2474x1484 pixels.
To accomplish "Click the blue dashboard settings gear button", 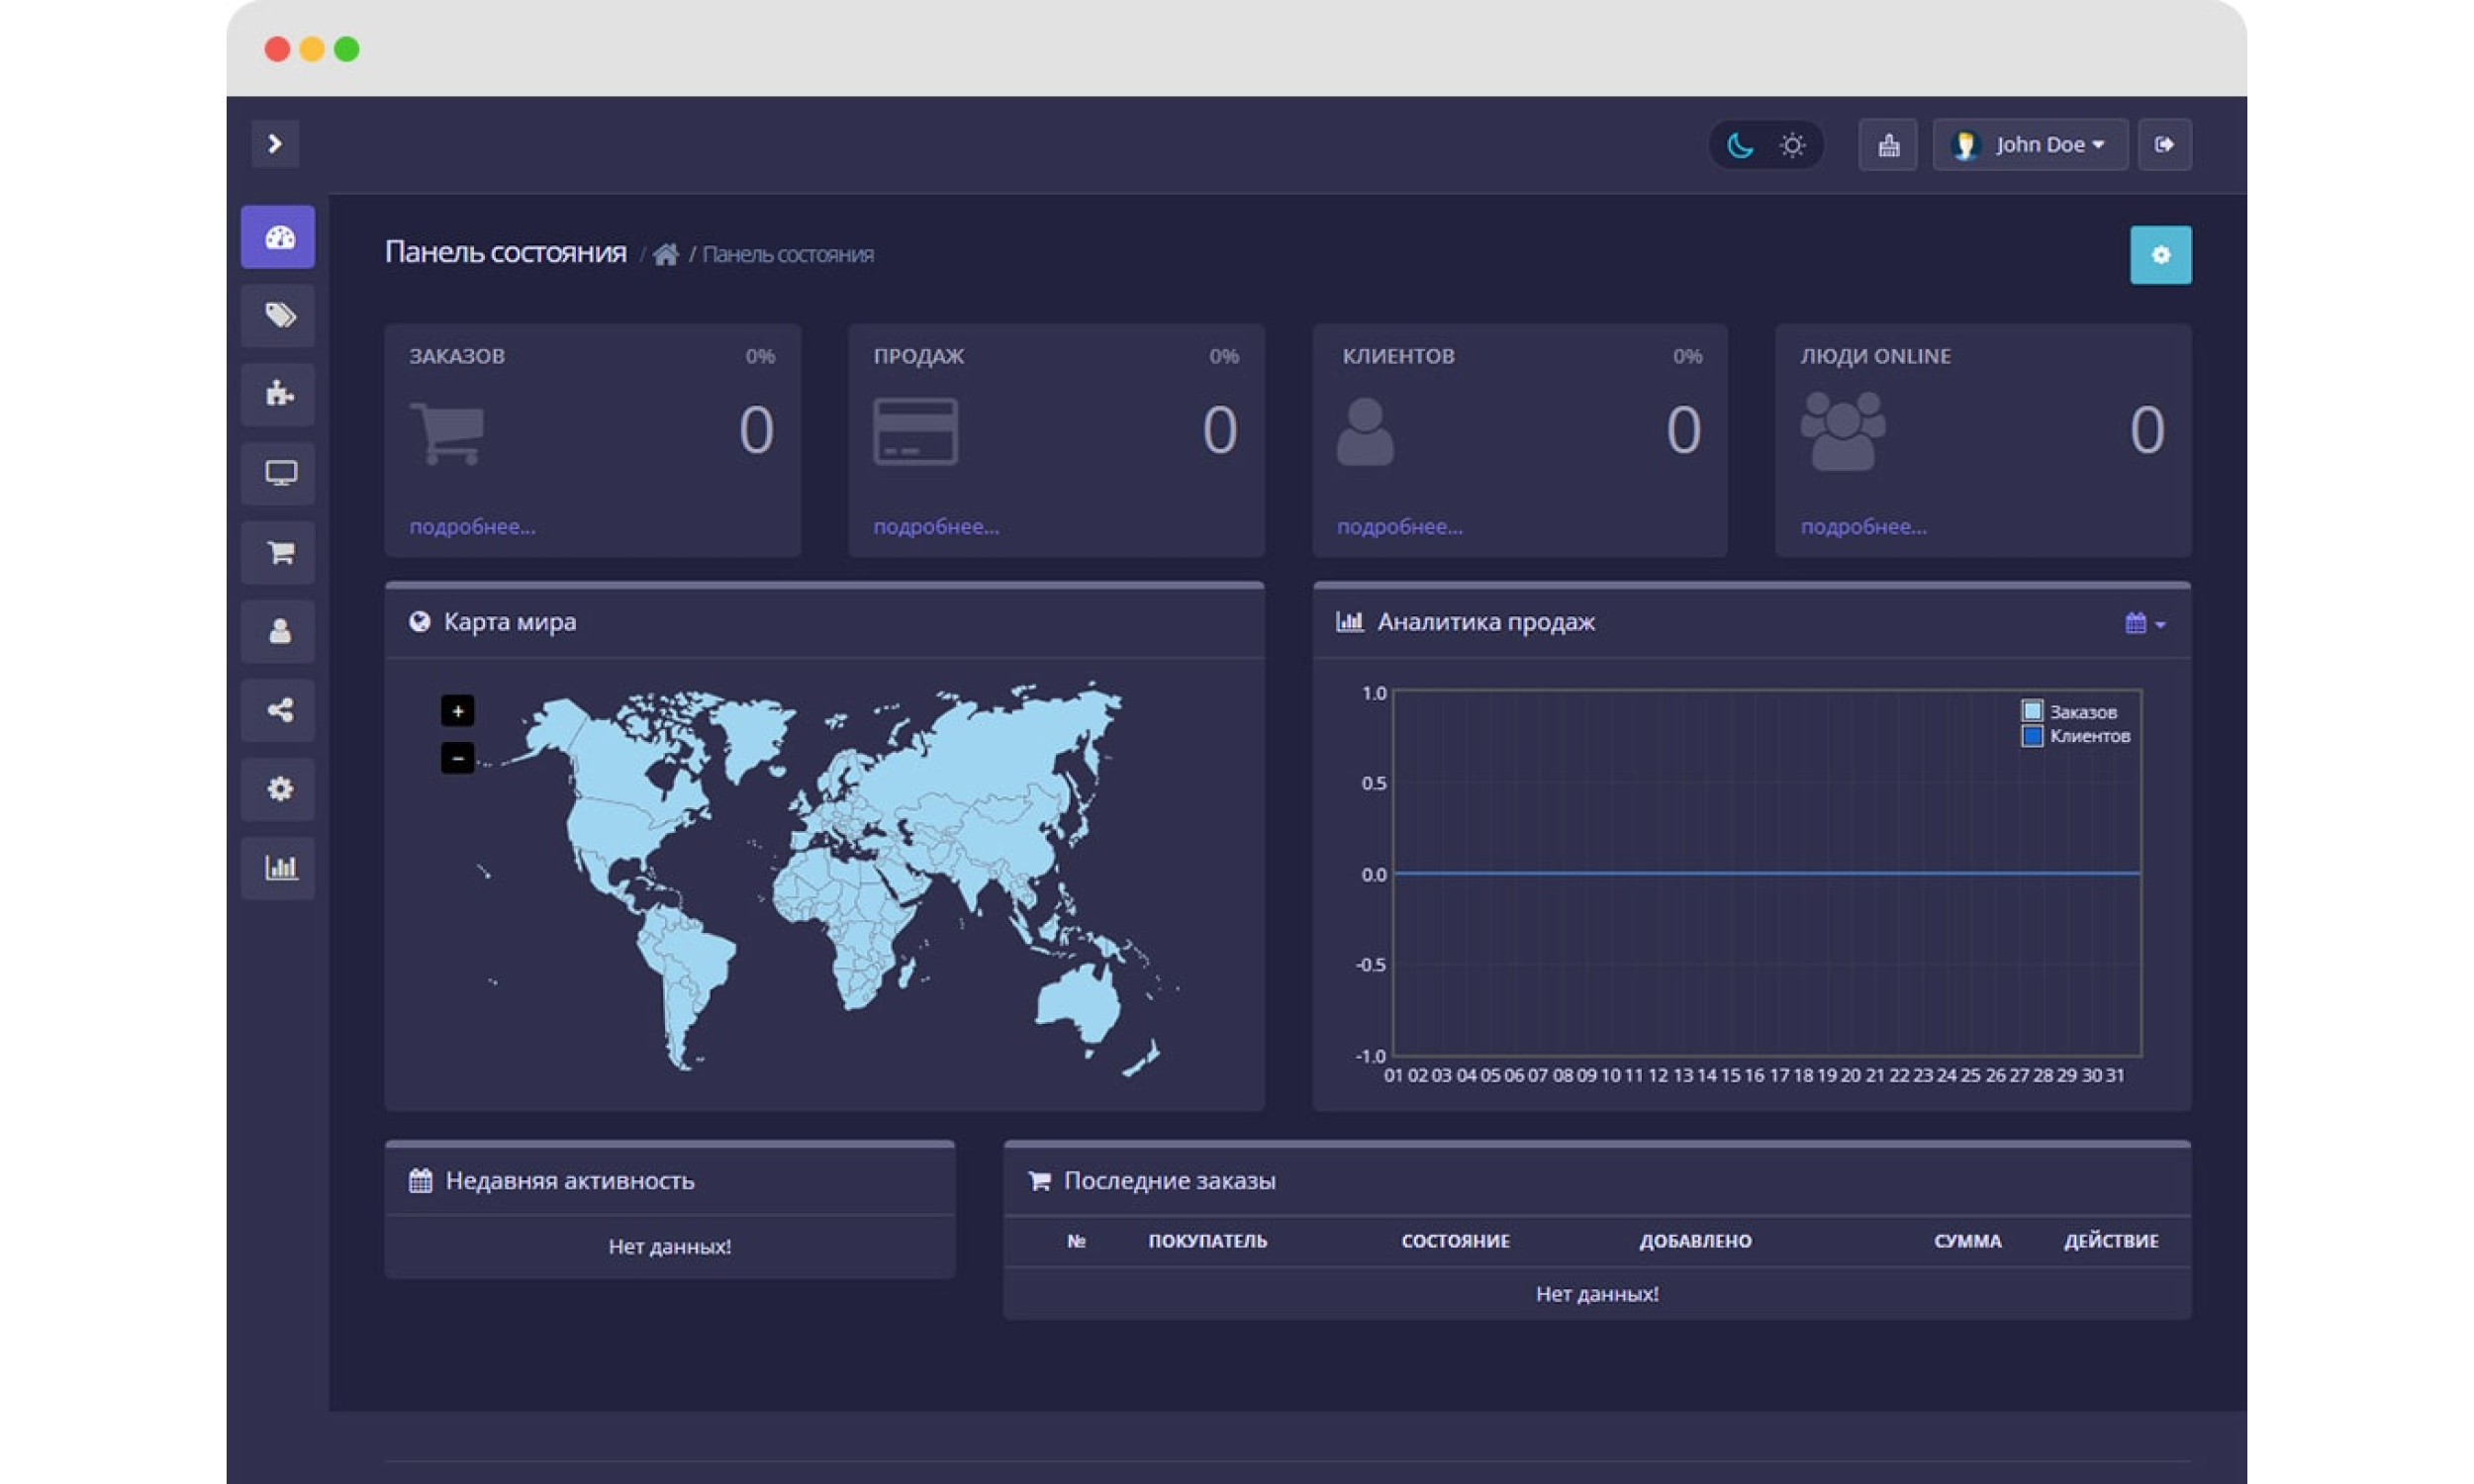I will (2159, 255).
